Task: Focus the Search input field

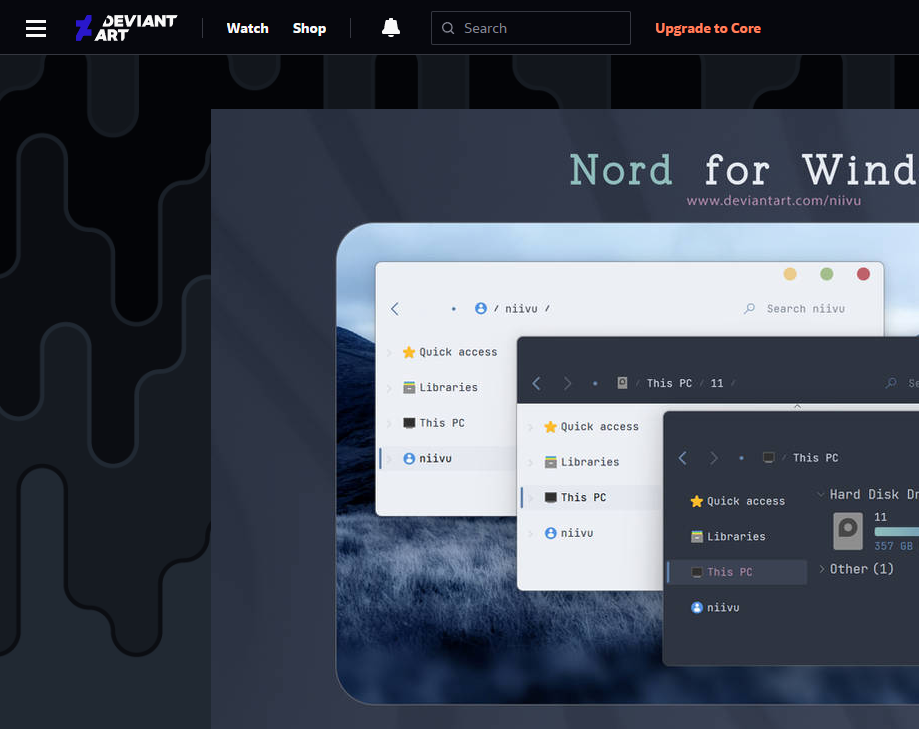Action: (x=530, y=28)
